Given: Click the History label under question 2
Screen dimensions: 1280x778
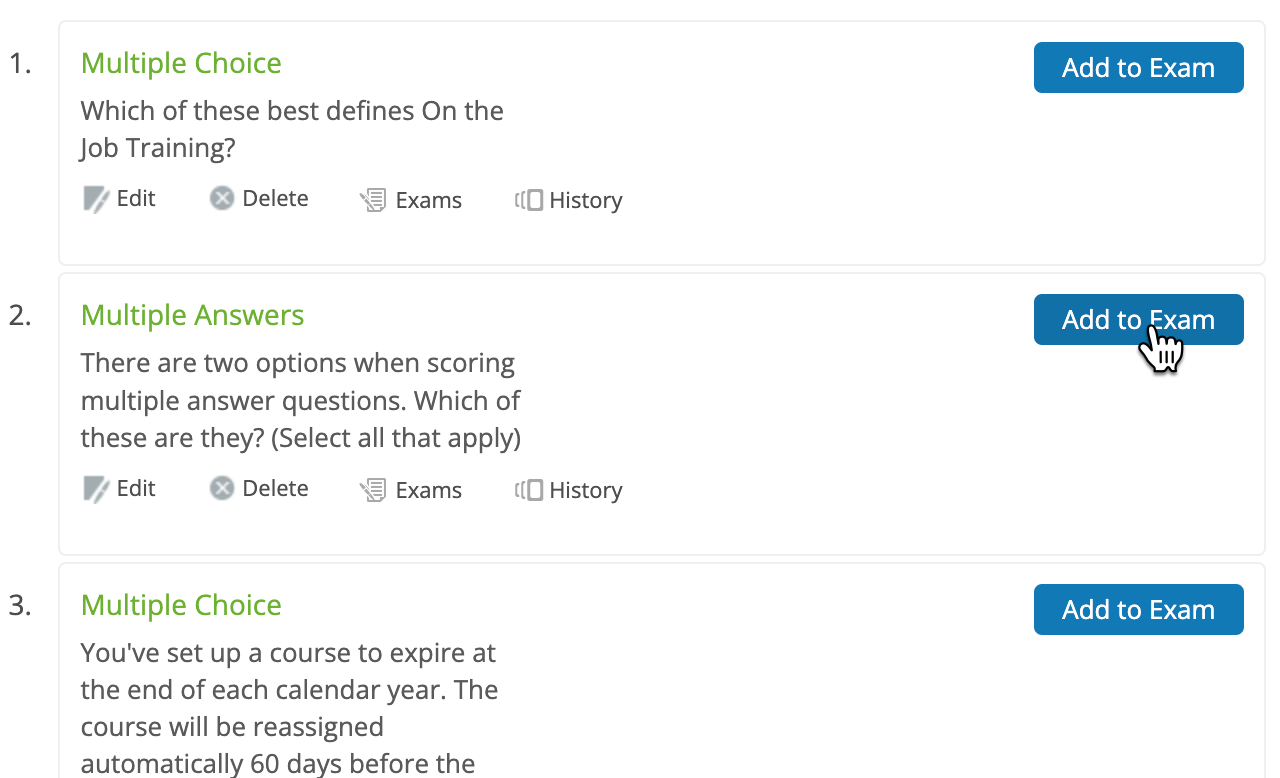Looking at the screenshot, I should 585,490.
